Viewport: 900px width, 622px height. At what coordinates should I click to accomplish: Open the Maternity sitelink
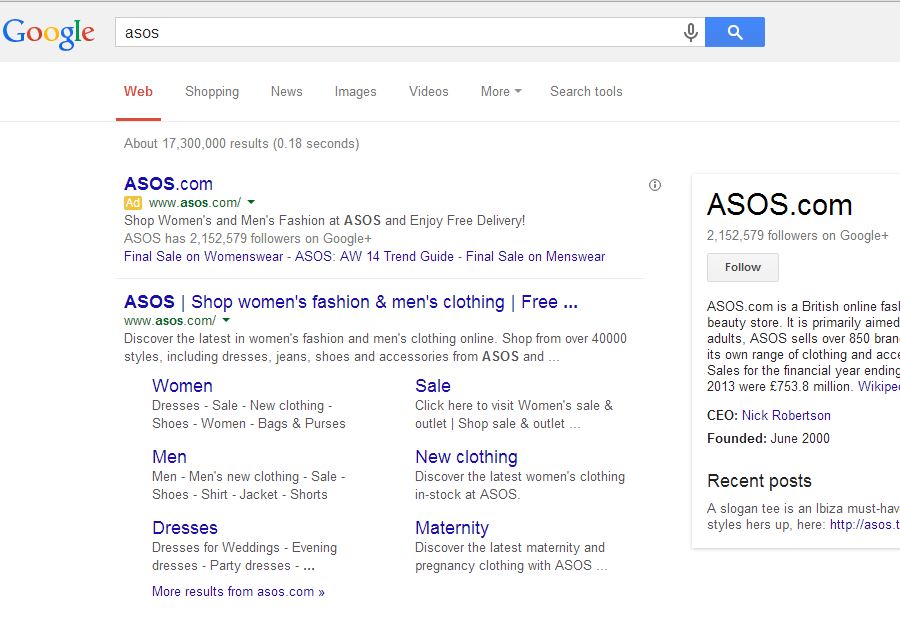(x=452, y=528)
